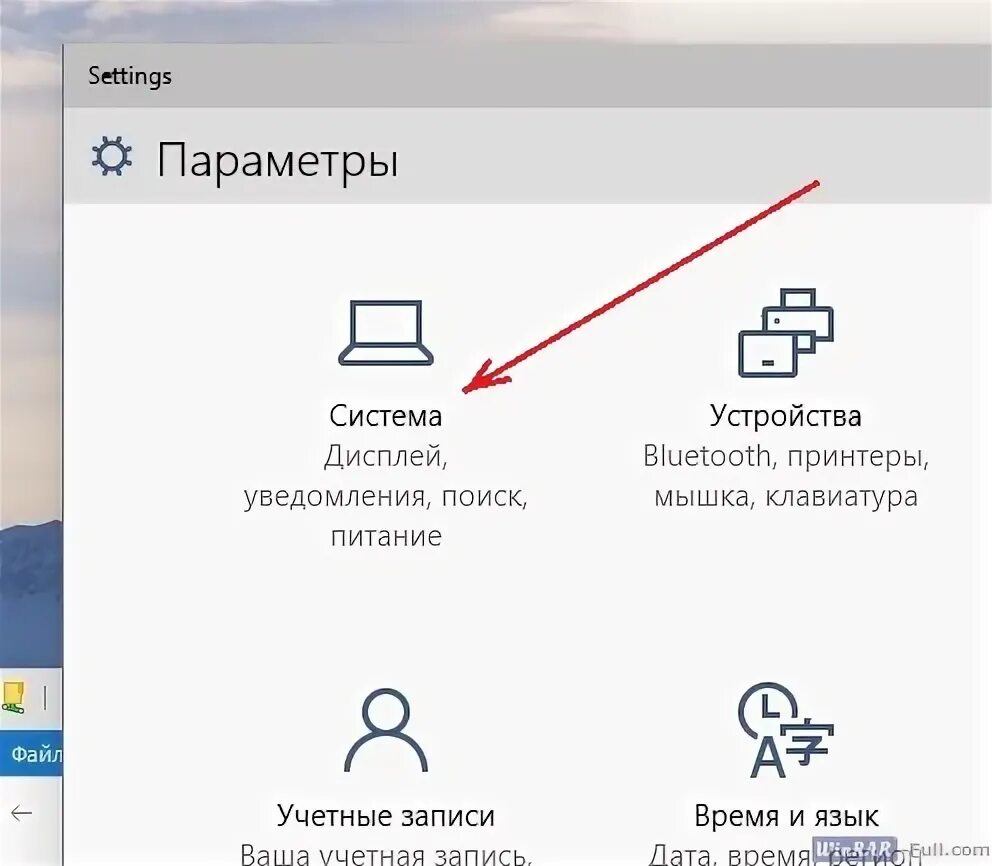This screenshot has width=992, height=866.
Task: Open the Учетные записи person icon
Action: (386, 731)
